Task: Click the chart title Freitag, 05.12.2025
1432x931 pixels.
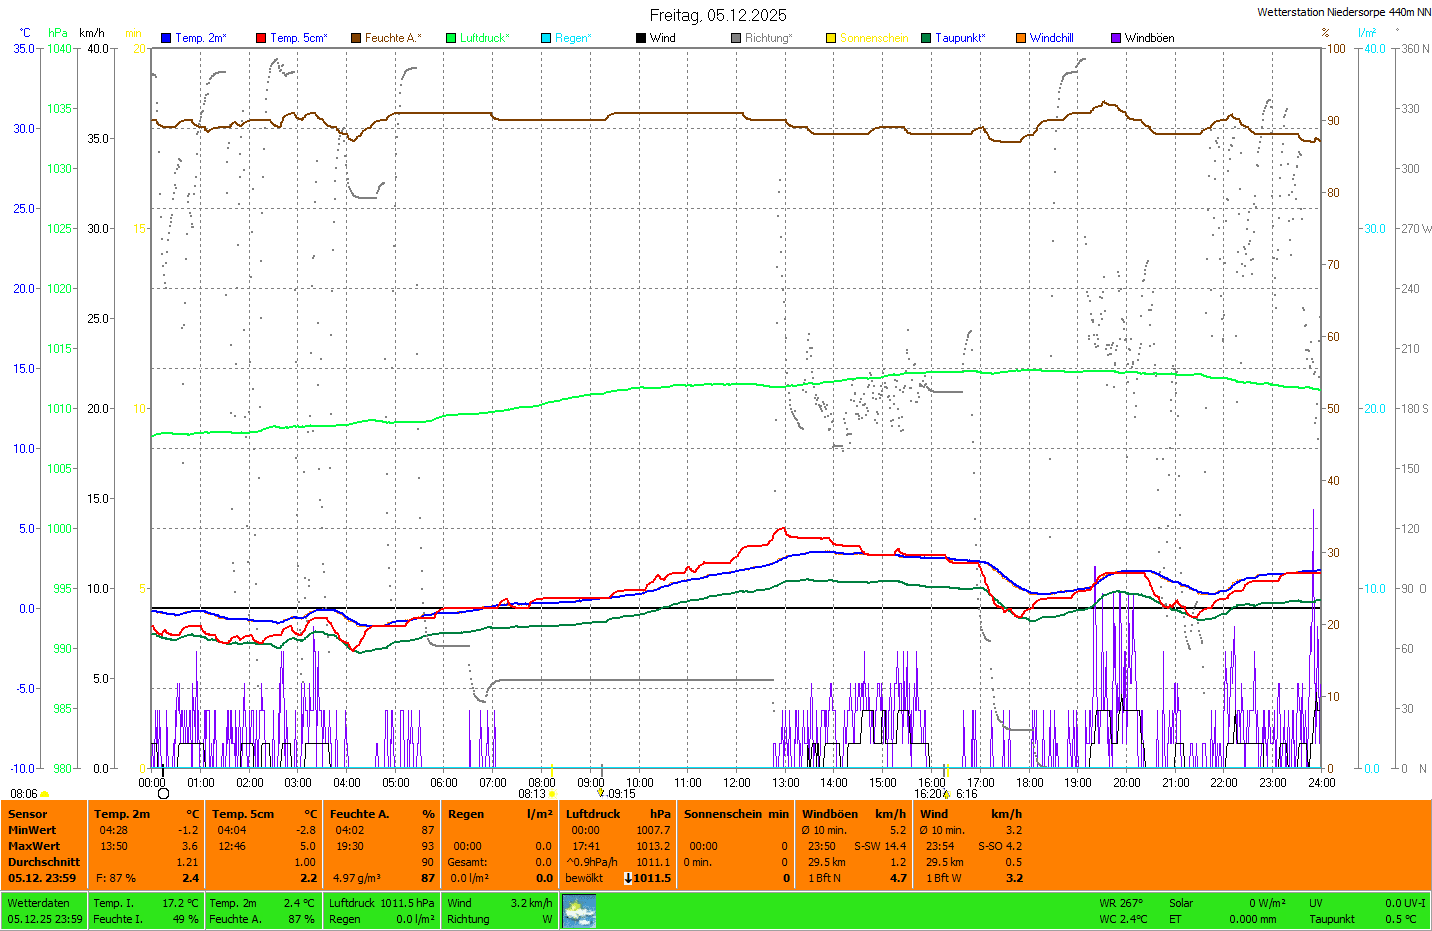Action: tap(718, 15)
